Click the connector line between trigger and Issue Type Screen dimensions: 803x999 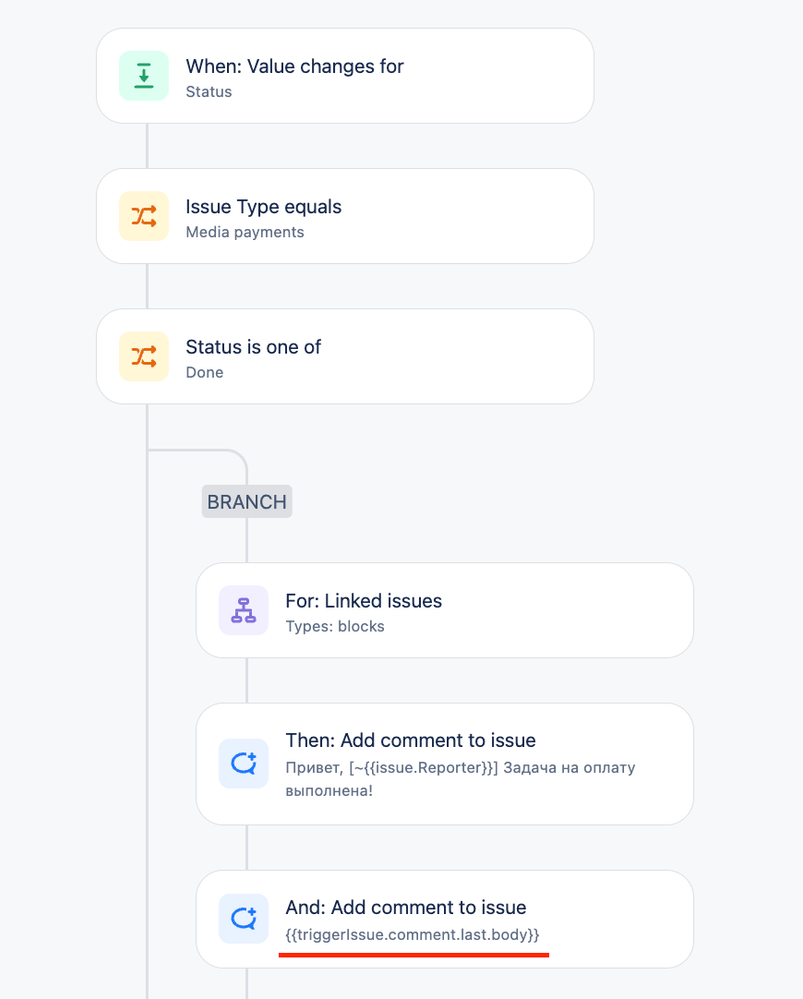pos(147,146)
